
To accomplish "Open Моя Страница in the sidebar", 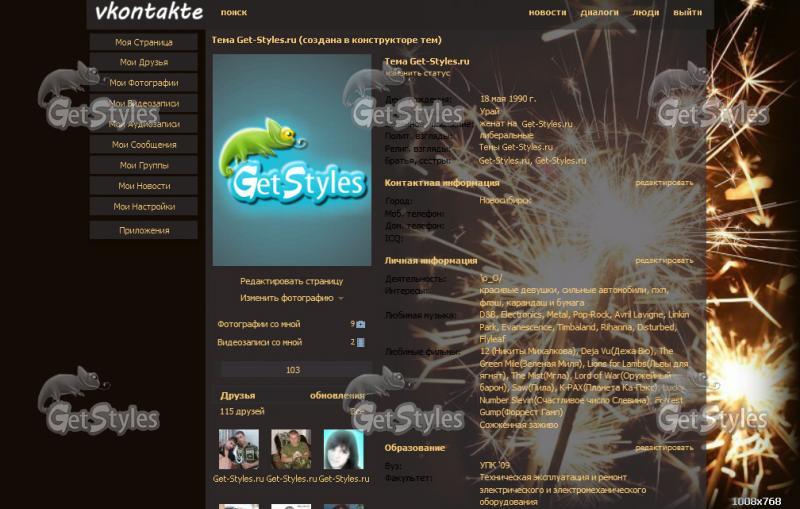I will (x=143, y=42).
